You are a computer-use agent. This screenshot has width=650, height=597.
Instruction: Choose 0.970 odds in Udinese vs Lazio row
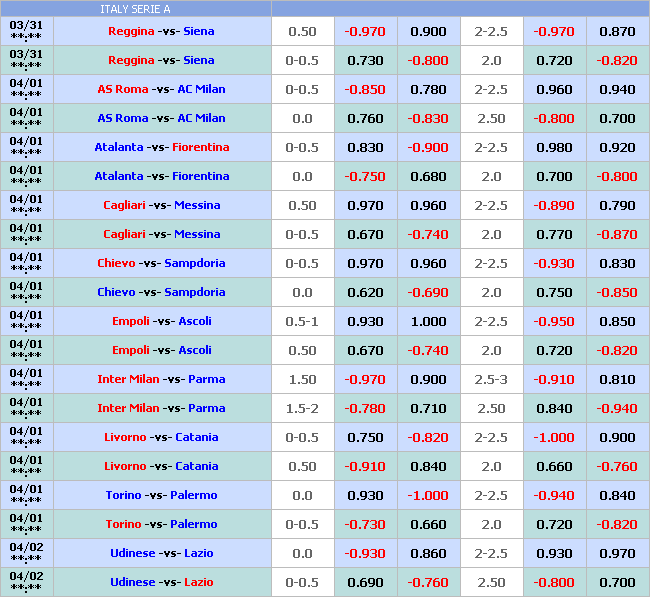click(x=617, y=553)
